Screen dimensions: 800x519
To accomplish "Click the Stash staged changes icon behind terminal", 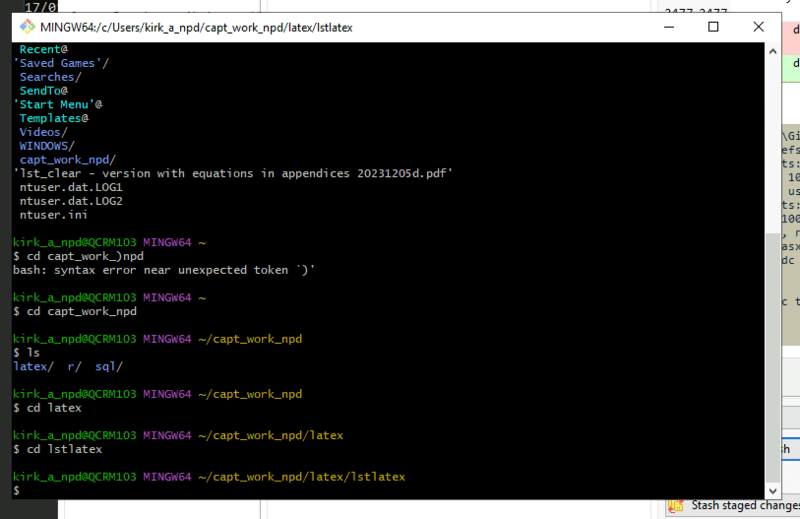I will coord(676,506).
